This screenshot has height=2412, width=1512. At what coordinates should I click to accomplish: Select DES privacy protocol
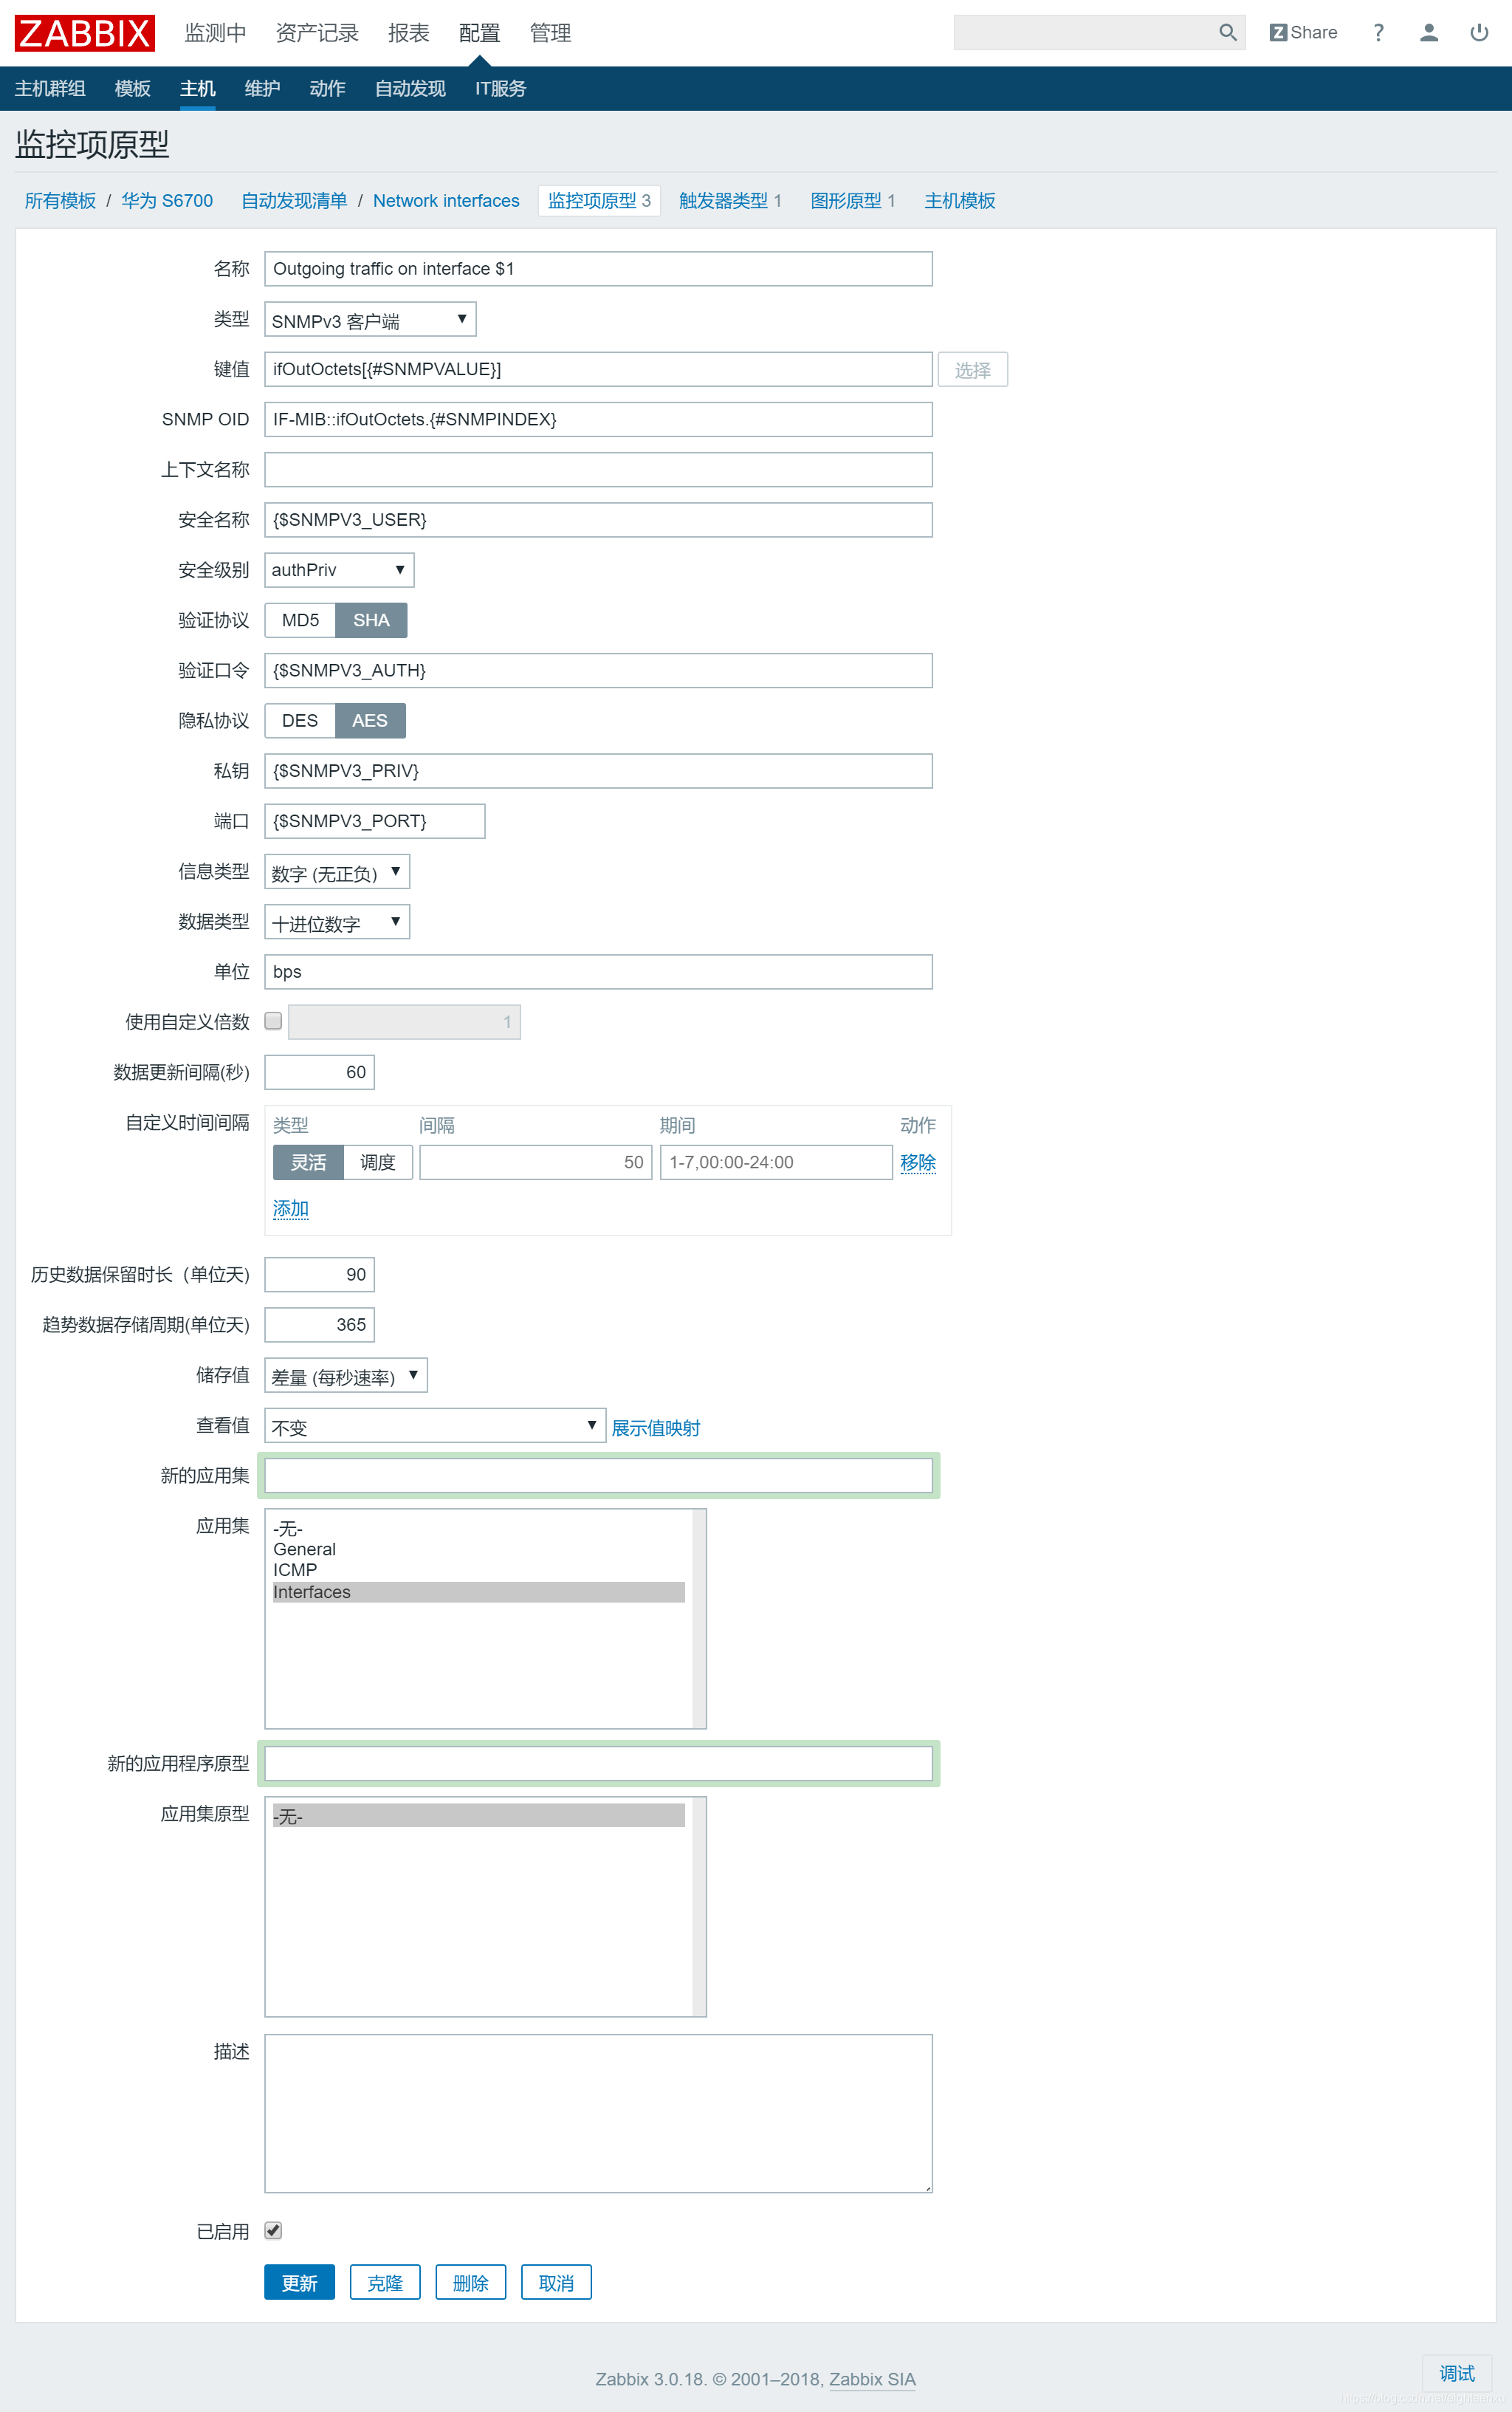click(299, 720)
